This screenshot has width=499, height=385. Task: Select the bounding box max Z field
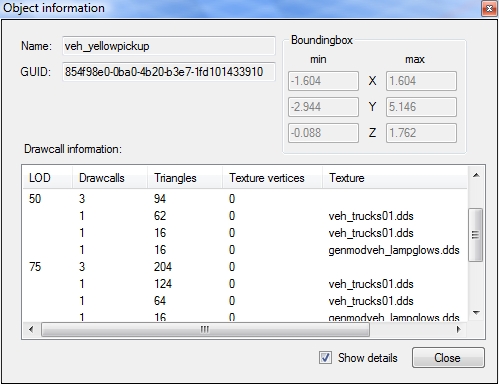click(421, 133)
